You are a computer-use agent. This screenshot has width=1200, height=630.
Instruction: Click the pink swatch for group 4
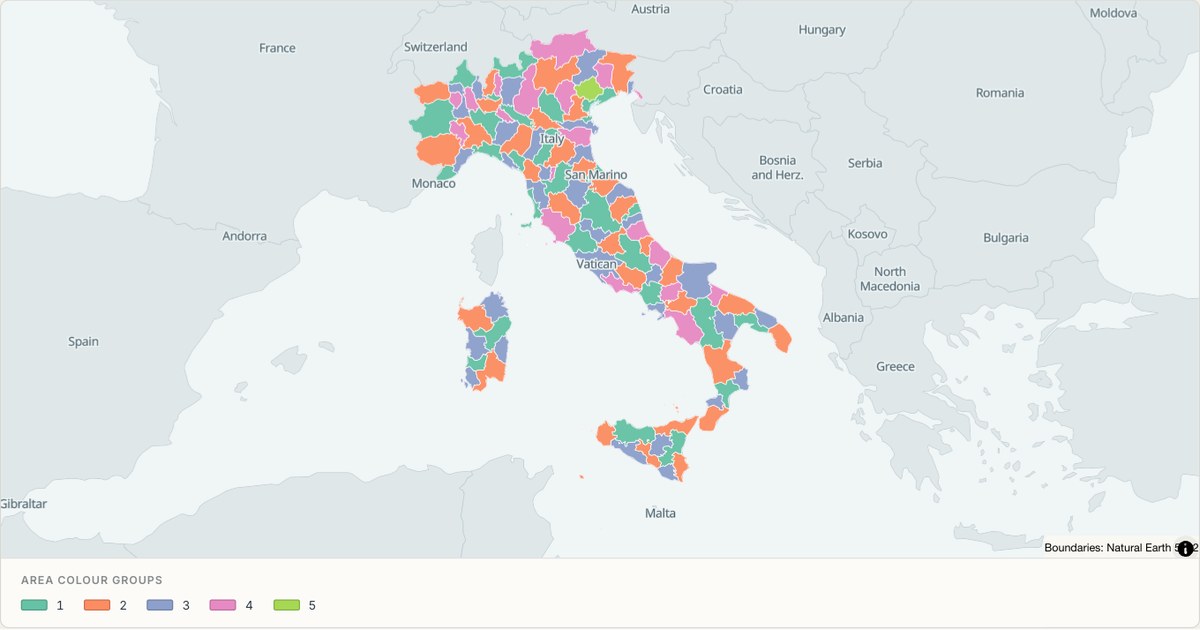(223, 605)
